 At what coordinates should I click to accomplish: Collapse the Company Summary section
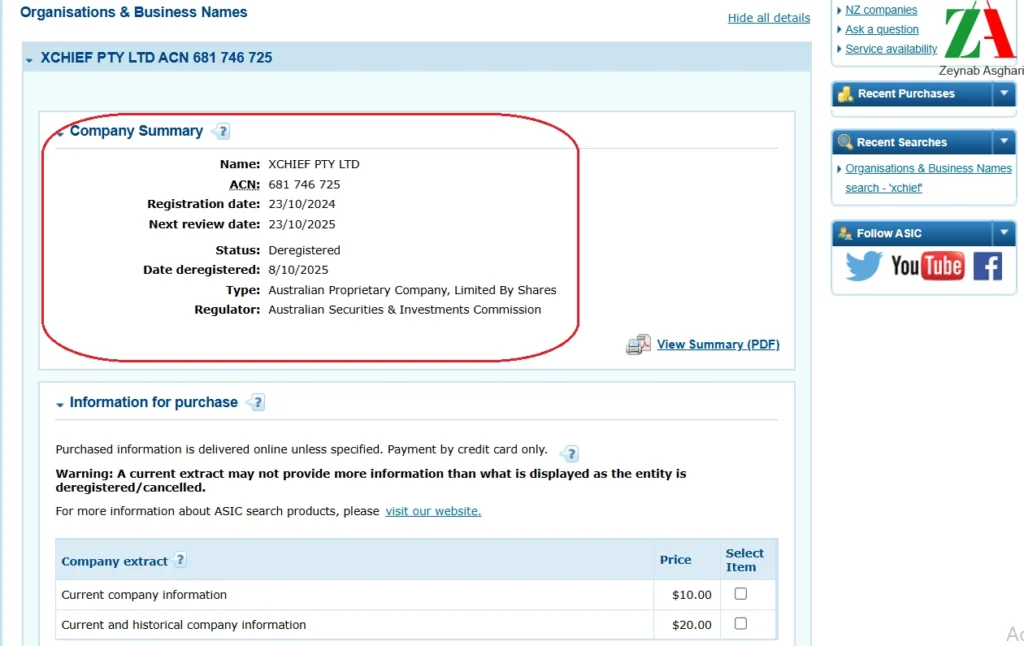[x=60, y=133]
